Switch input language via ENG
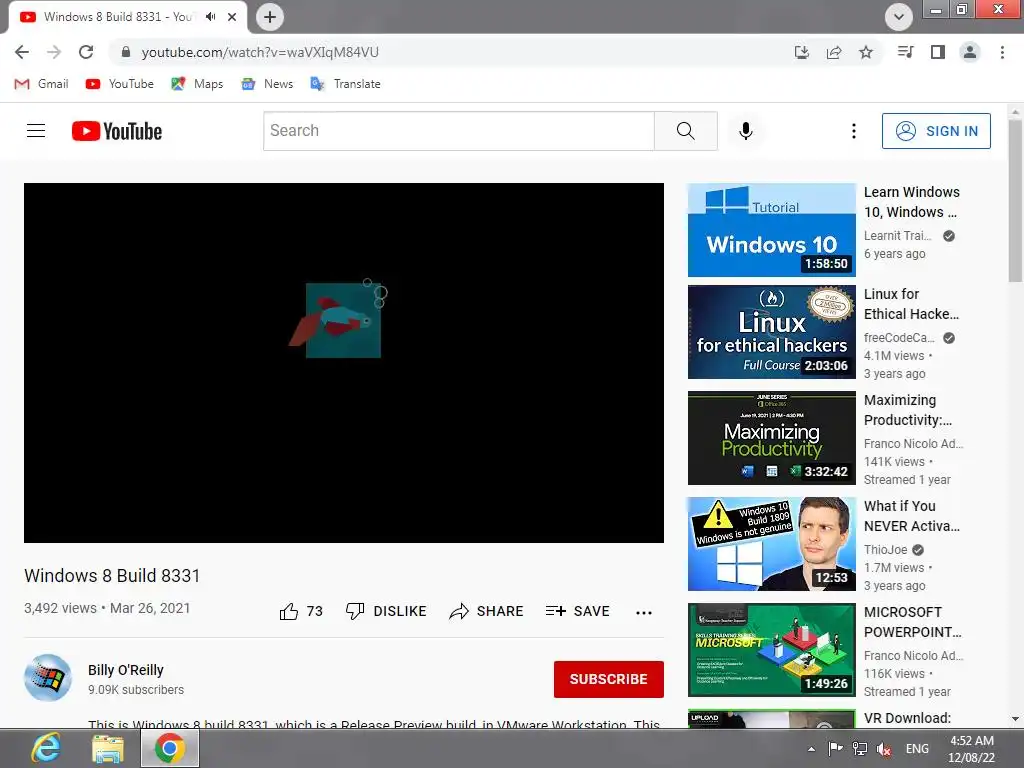 click(917, 749)
